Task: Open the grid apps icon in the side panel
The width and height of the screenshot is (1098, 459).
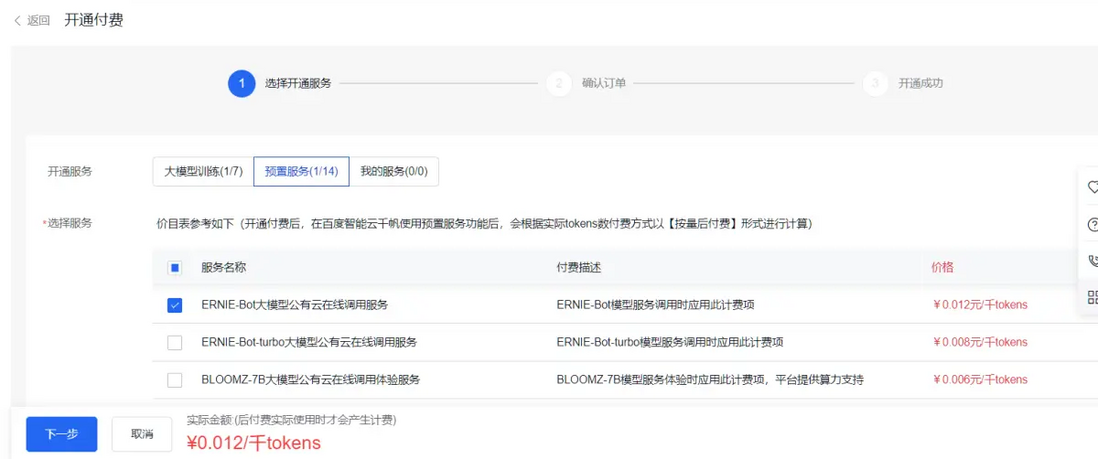Action: tap(1092, 296)
